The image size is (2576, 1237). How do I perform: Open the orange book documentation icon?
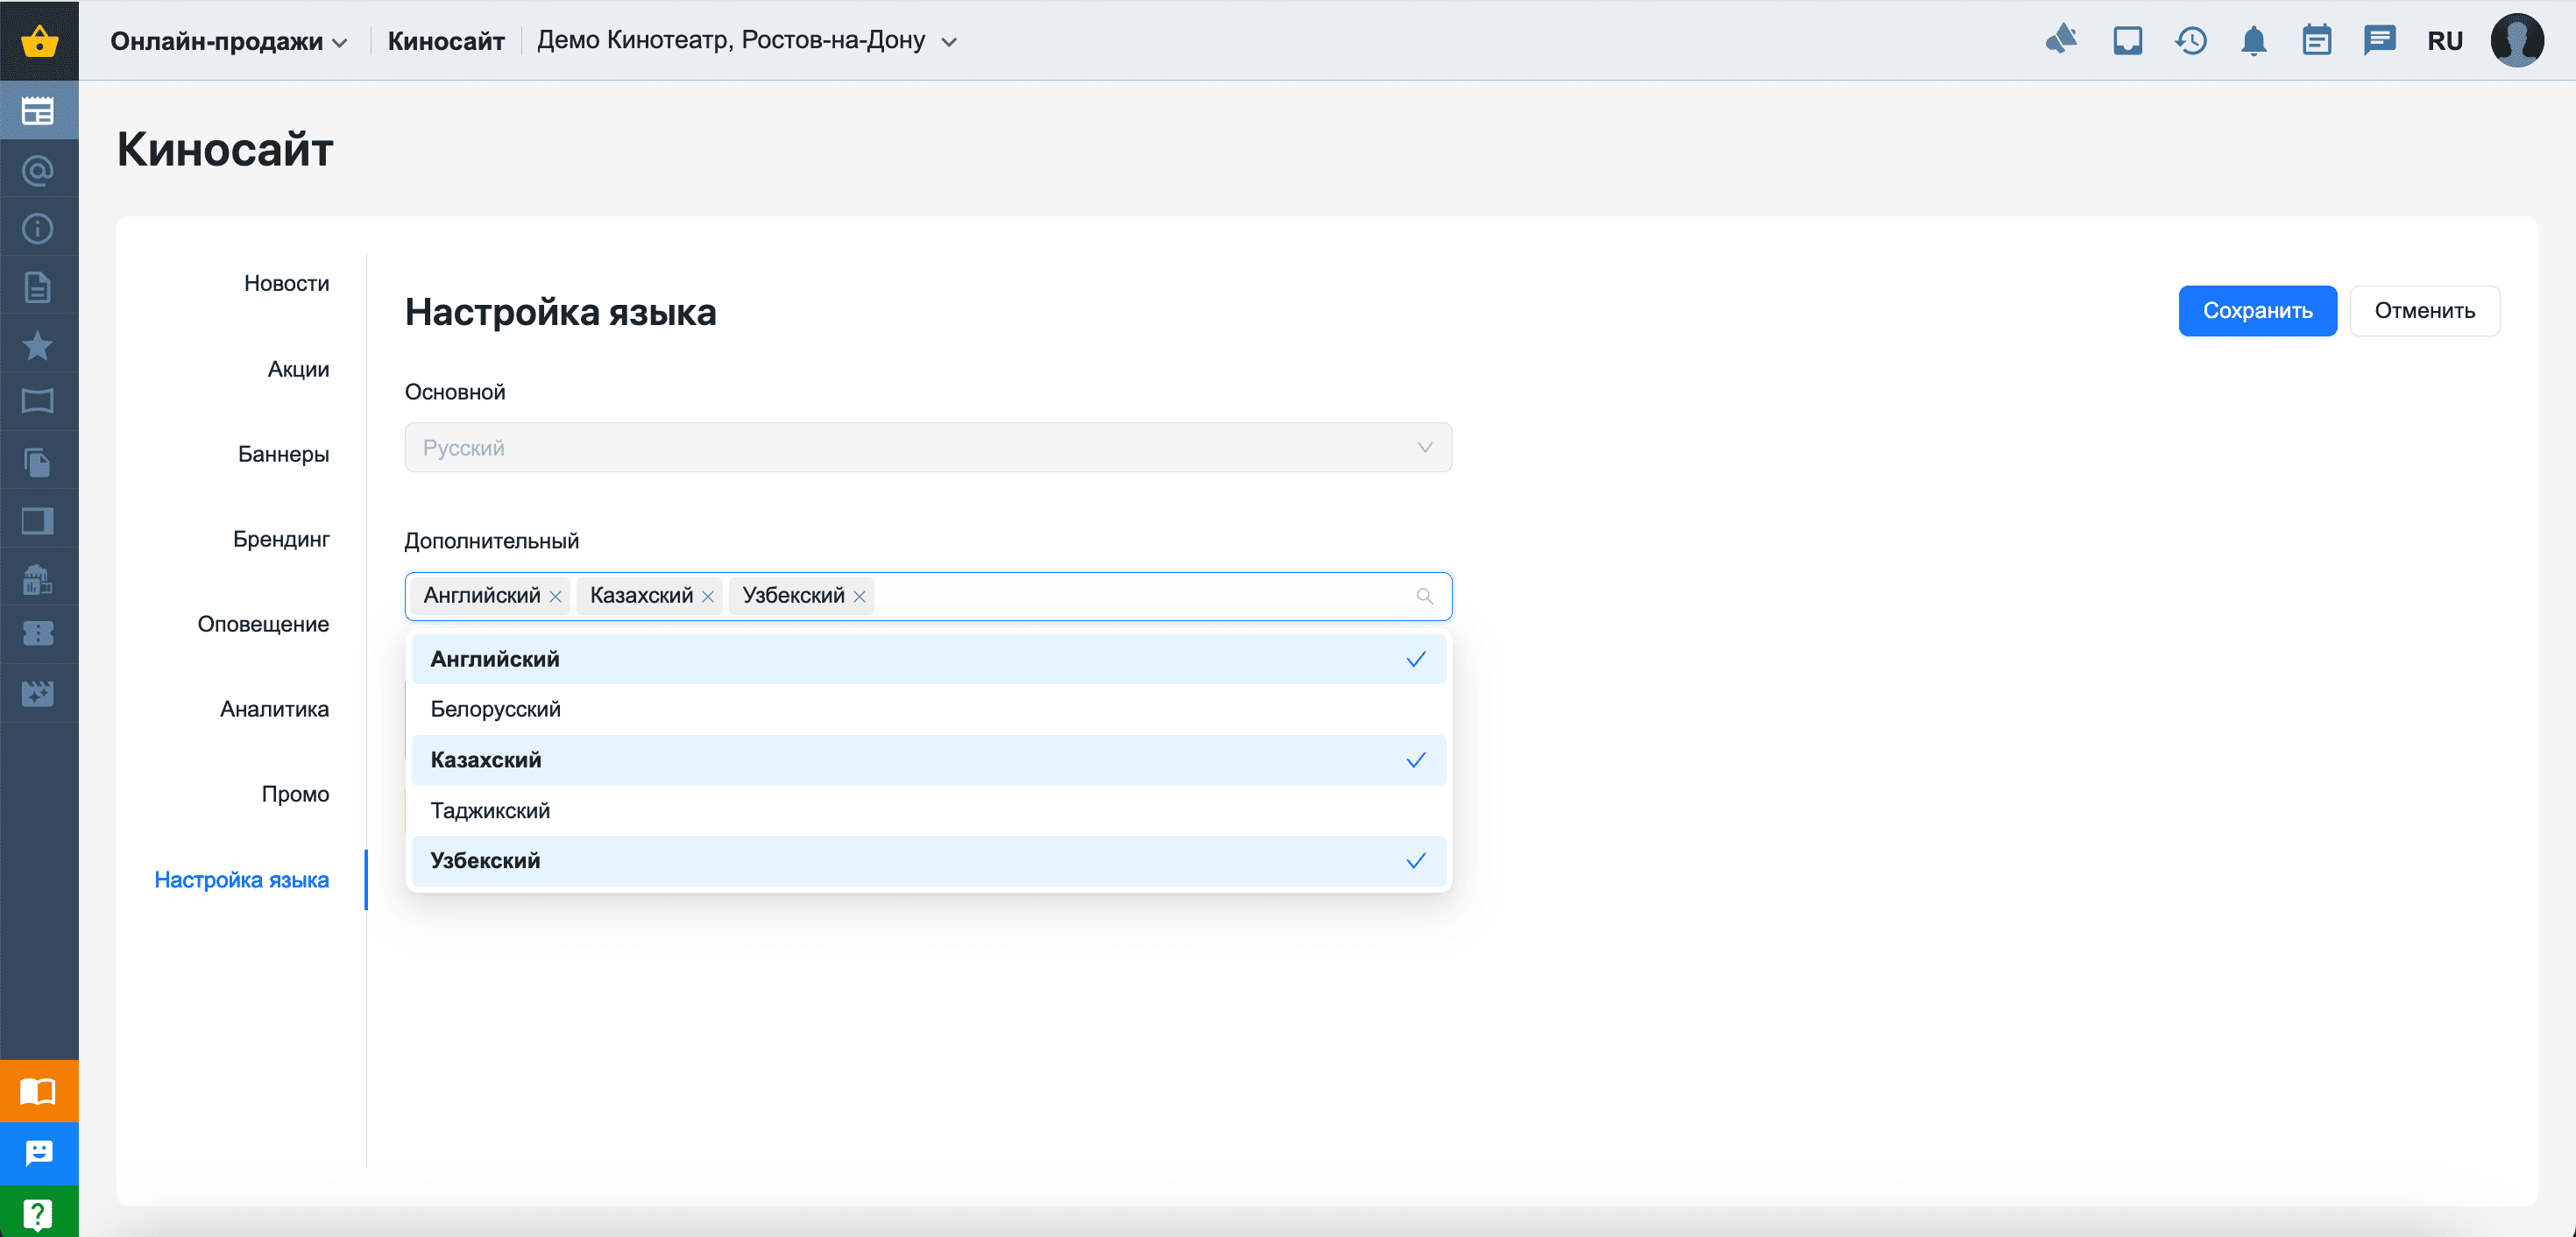[x=38, y=1090]
